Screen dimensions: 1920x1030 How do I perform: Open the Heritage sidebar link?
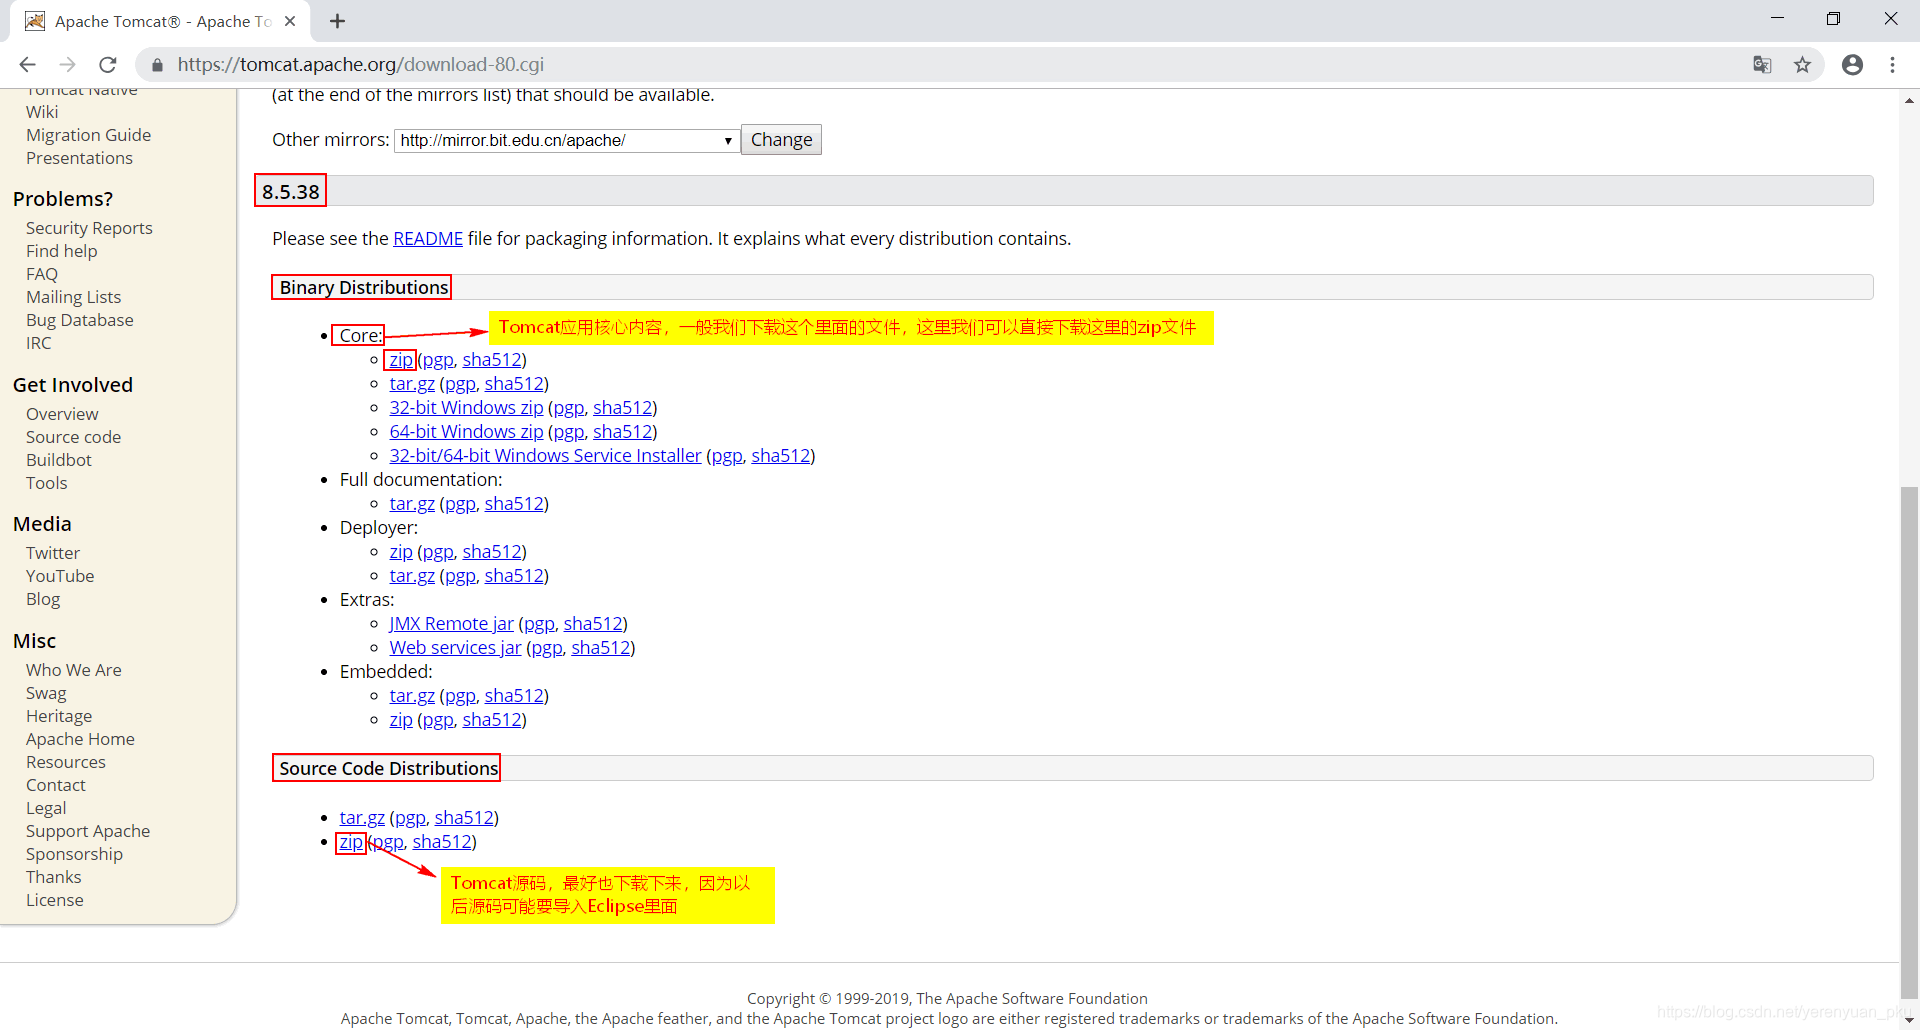pos(59,716)
